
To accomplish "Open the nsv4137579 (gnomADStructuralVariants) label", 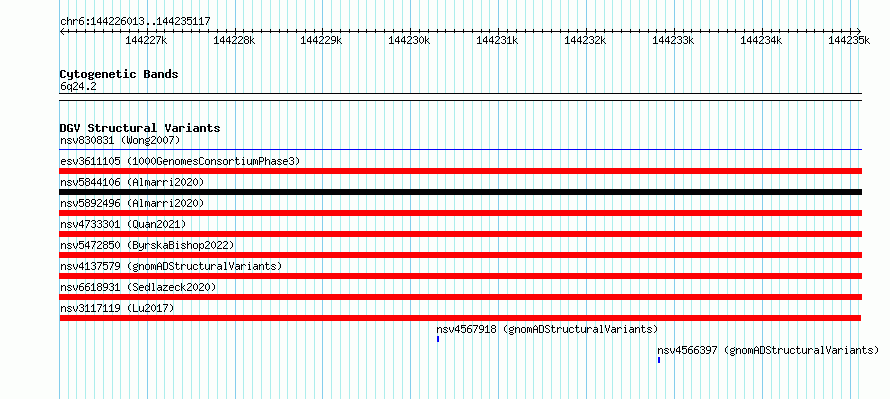I will pyautogui.click(x=171, y=266).
